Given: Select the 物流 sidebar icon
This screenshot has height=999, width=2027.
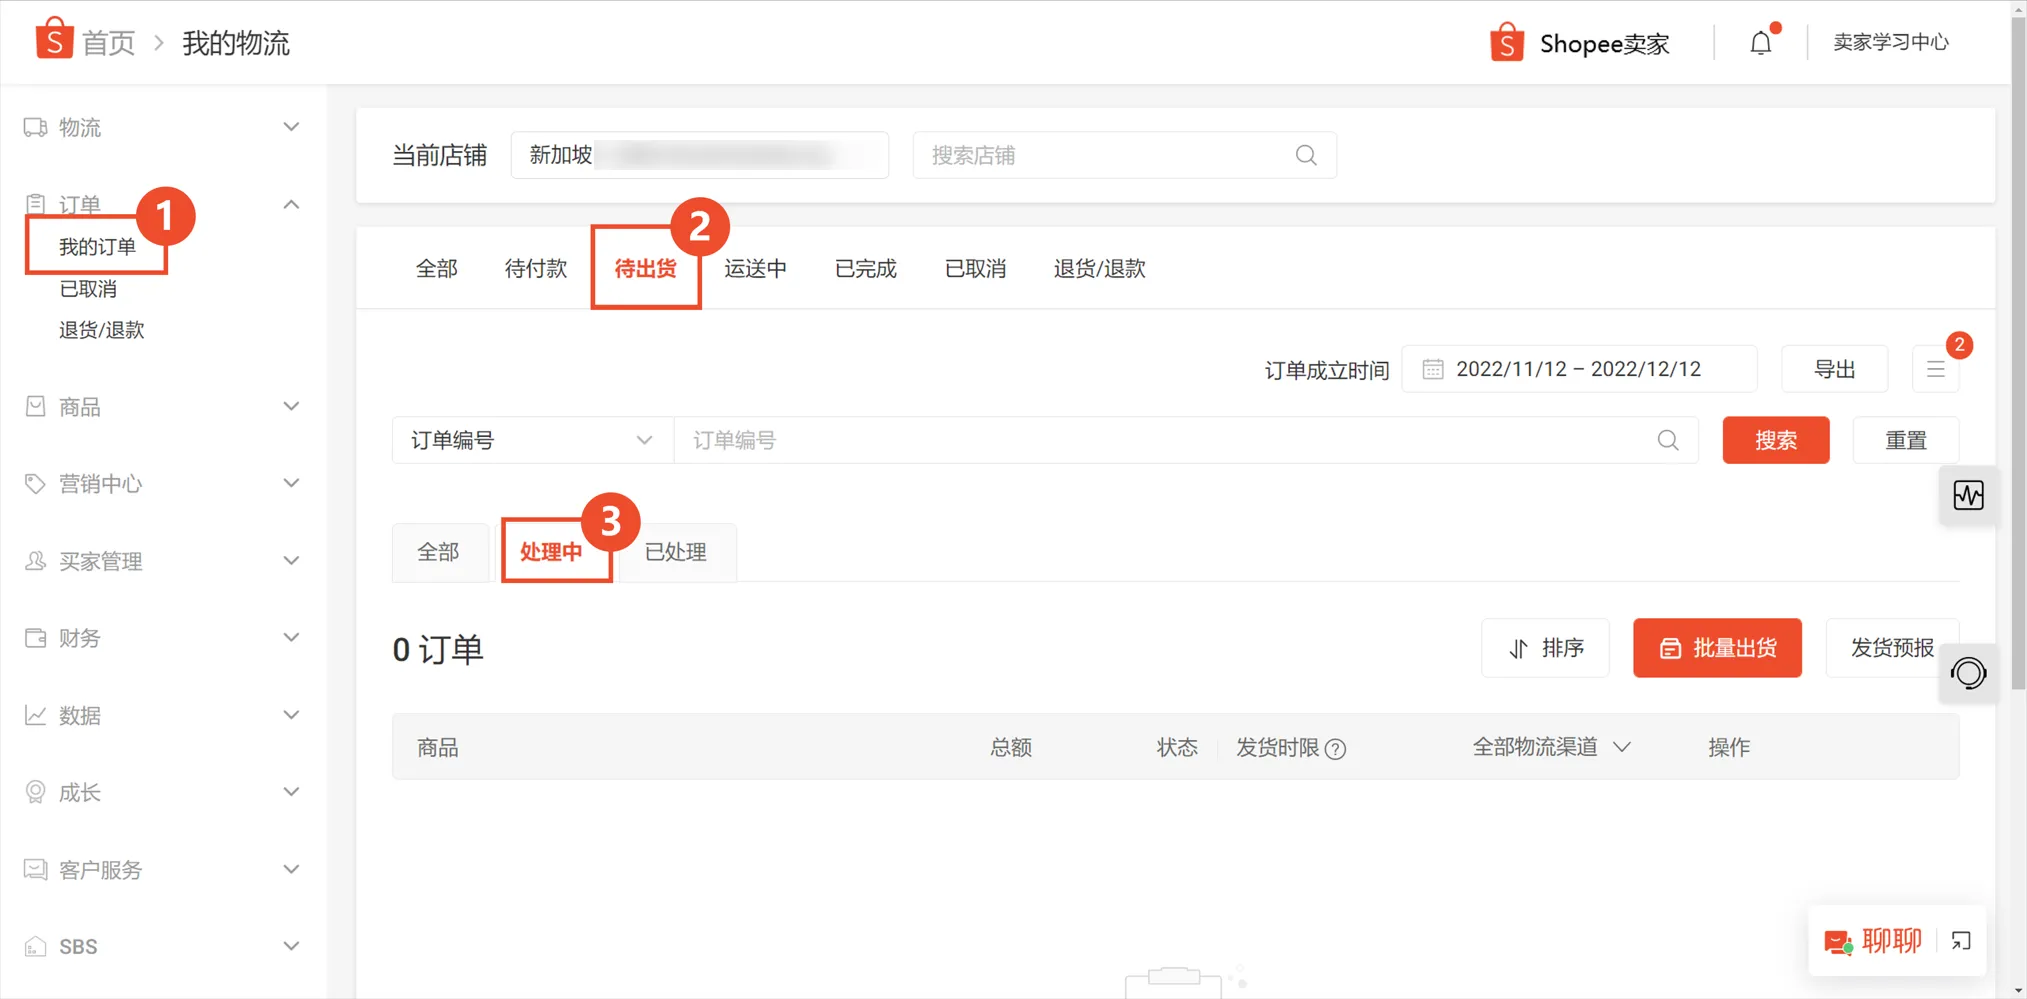Looking at the screenshot, I should (35, 127).
